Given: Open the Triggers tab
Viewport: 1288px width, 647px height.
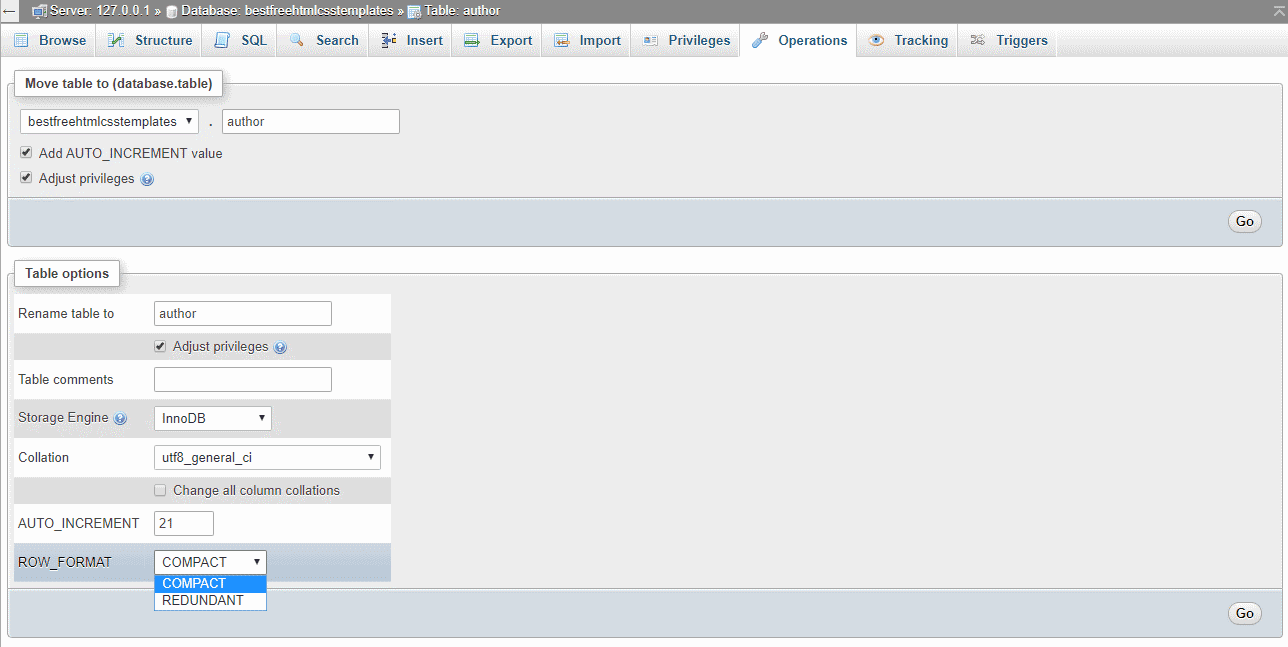Looking at the screenshot, I should [1008, 40].
